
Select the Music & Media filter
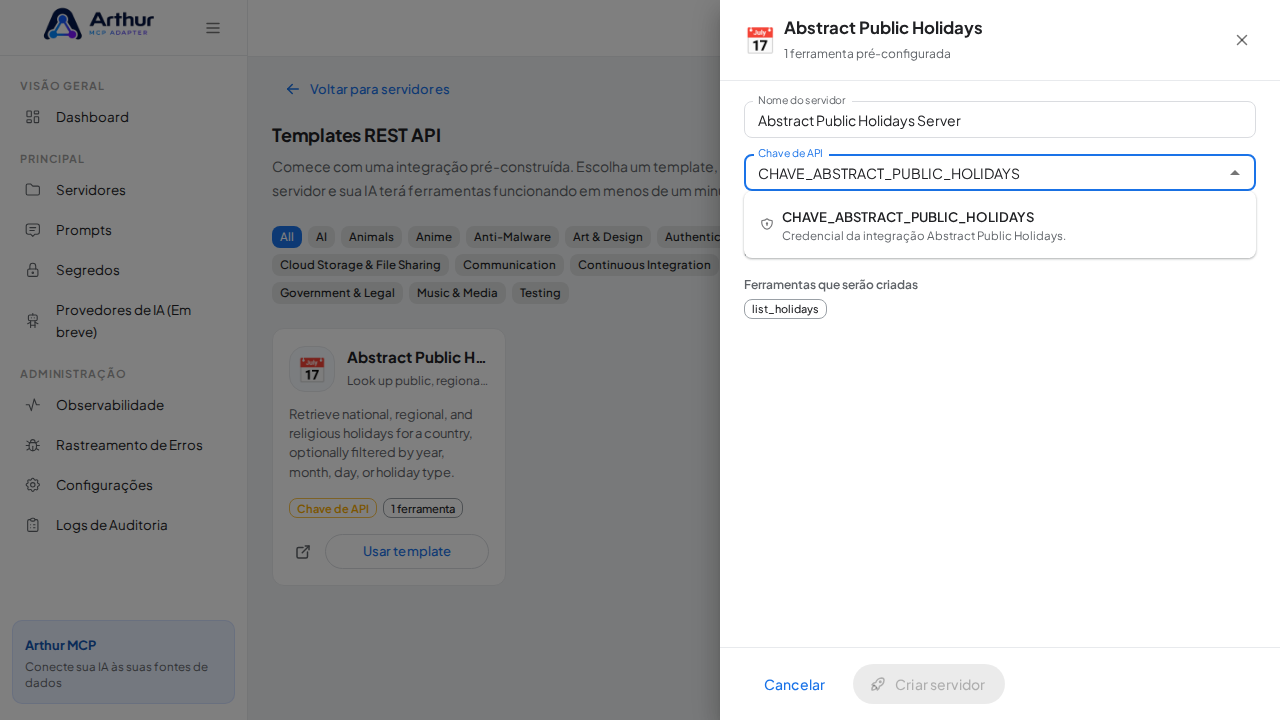coord(457,293)
